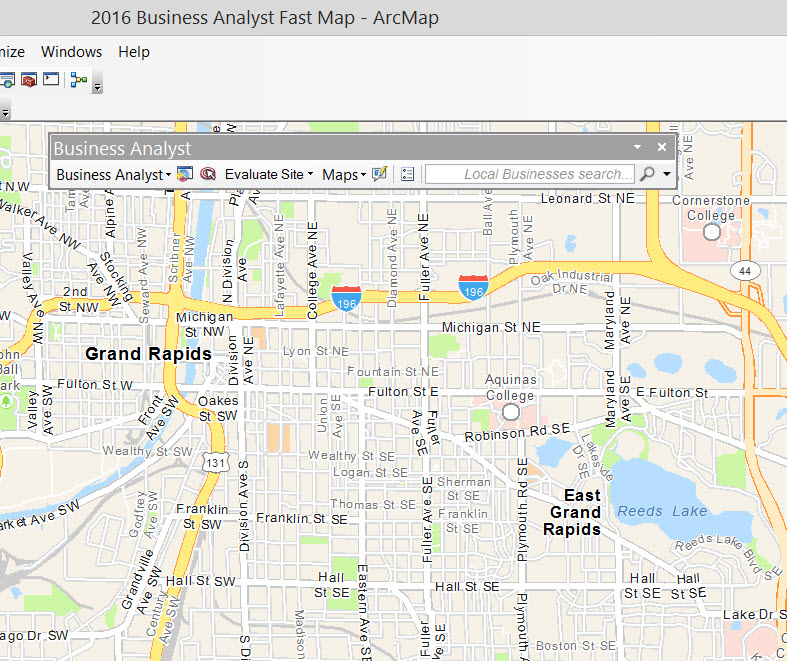Click the magnifier search button

[x=647, y=174]
